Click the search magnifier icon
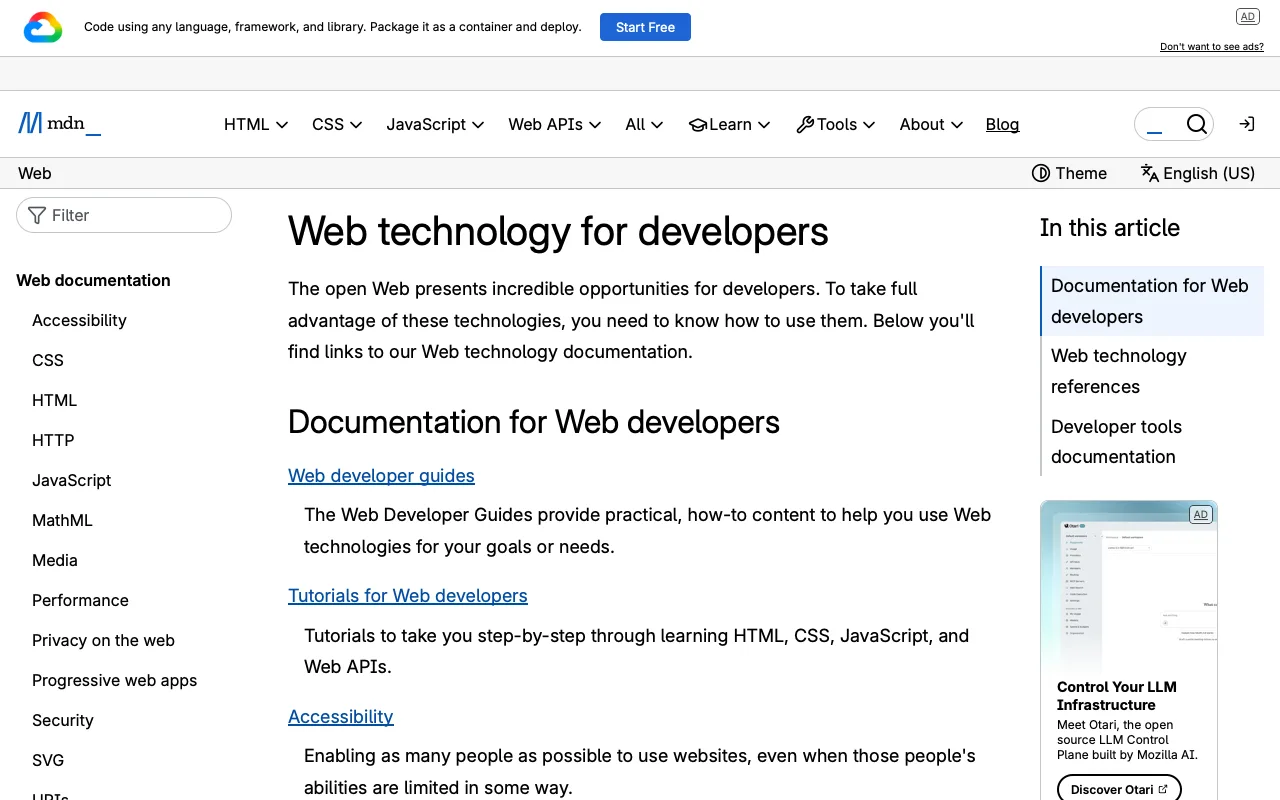 coord(1196,124)
